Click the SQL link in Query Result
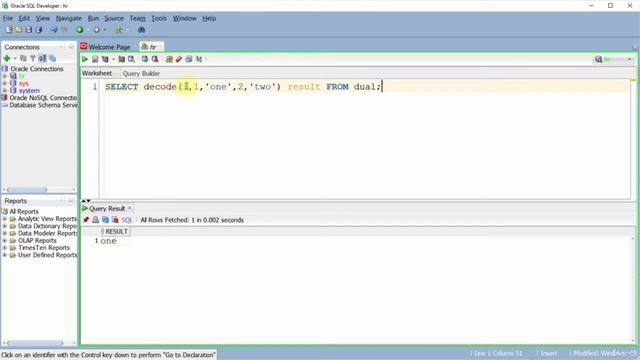640x360 pixels. point(127,220)
